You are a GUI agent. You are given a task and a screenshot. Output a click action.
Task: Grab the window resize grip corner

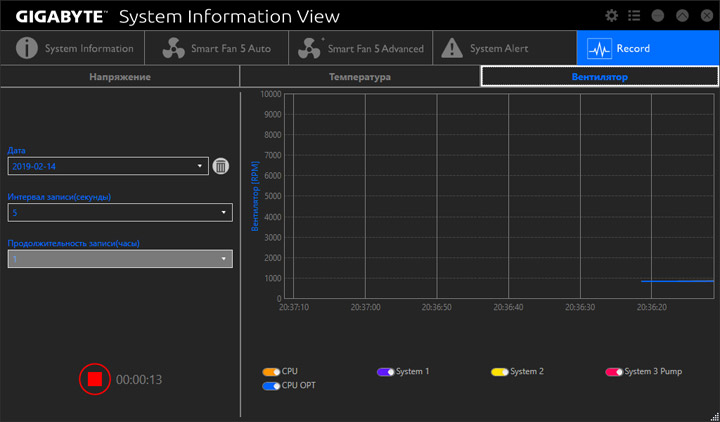(x=715, y=417)
